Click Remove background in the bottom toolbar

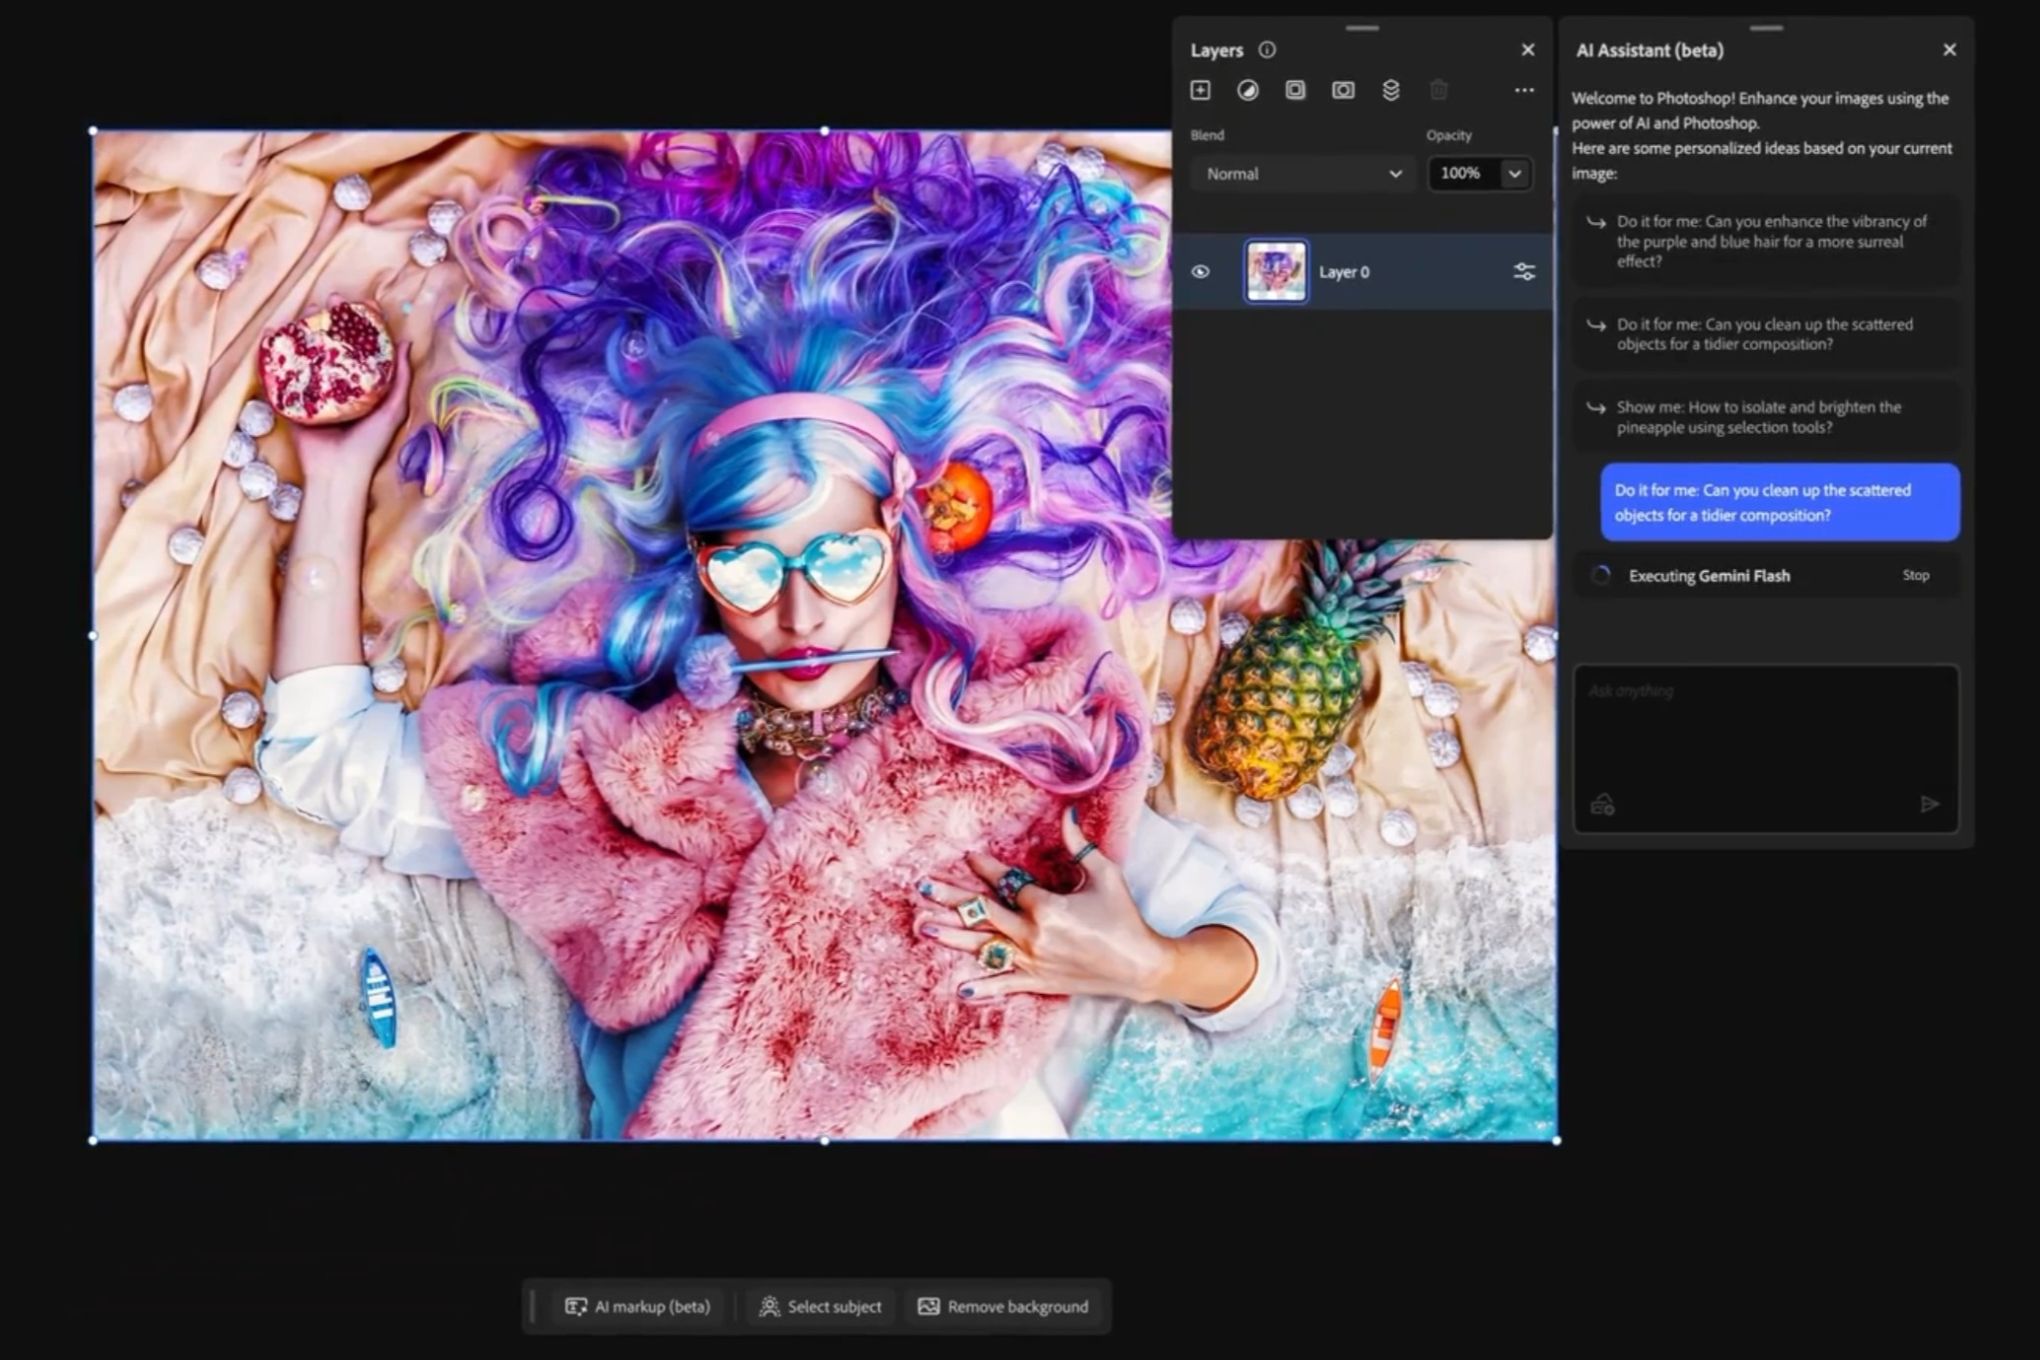click(x=1003, y=1306)
